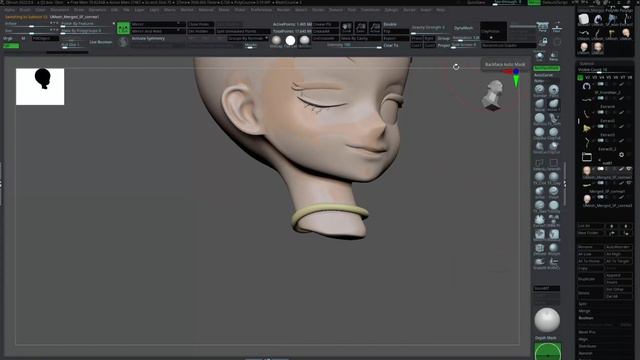Click the green symmetry face icon

(123, 28)
